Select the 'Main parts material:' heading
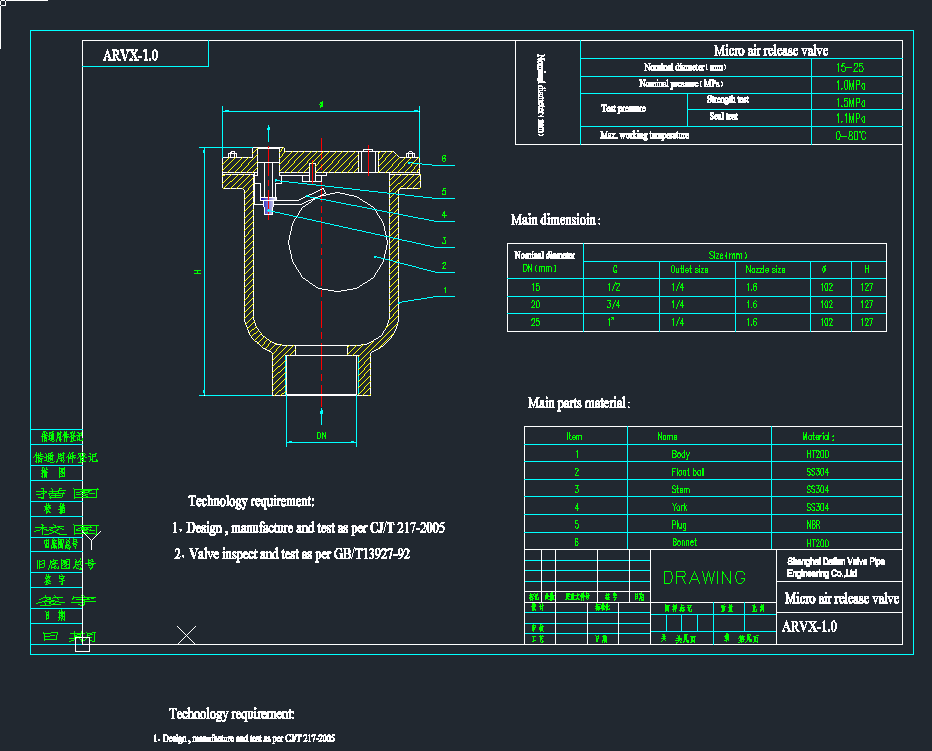932x751 pixels. coord(578,403)
